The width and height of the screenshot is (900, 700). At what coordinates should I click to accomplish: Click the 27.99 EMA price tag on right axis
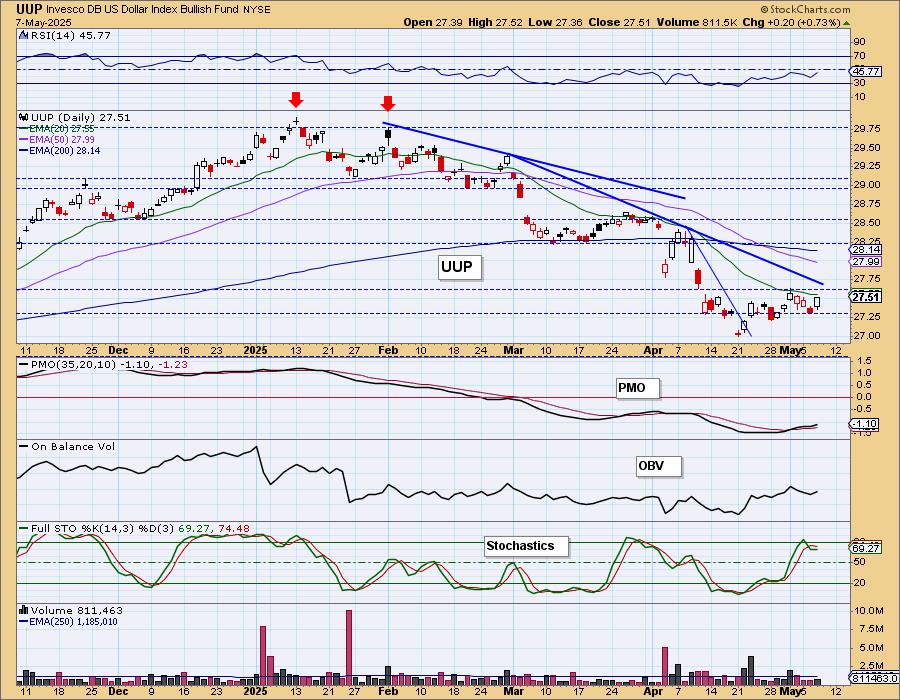point(866,262)
